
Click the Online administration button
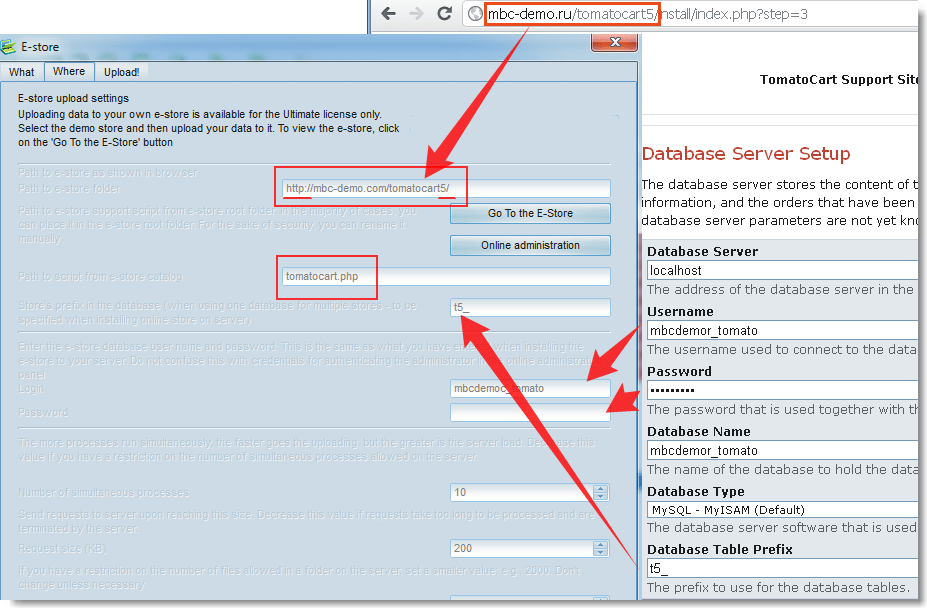point(530,245)
